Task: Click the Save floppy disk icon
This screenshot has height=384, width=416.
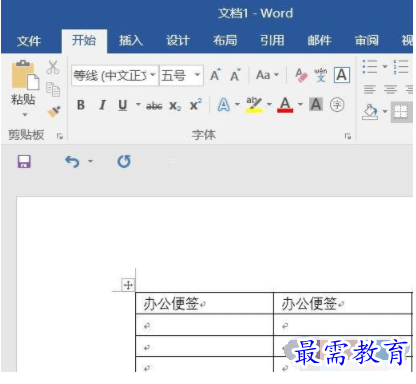Action: tap(24, 162)
